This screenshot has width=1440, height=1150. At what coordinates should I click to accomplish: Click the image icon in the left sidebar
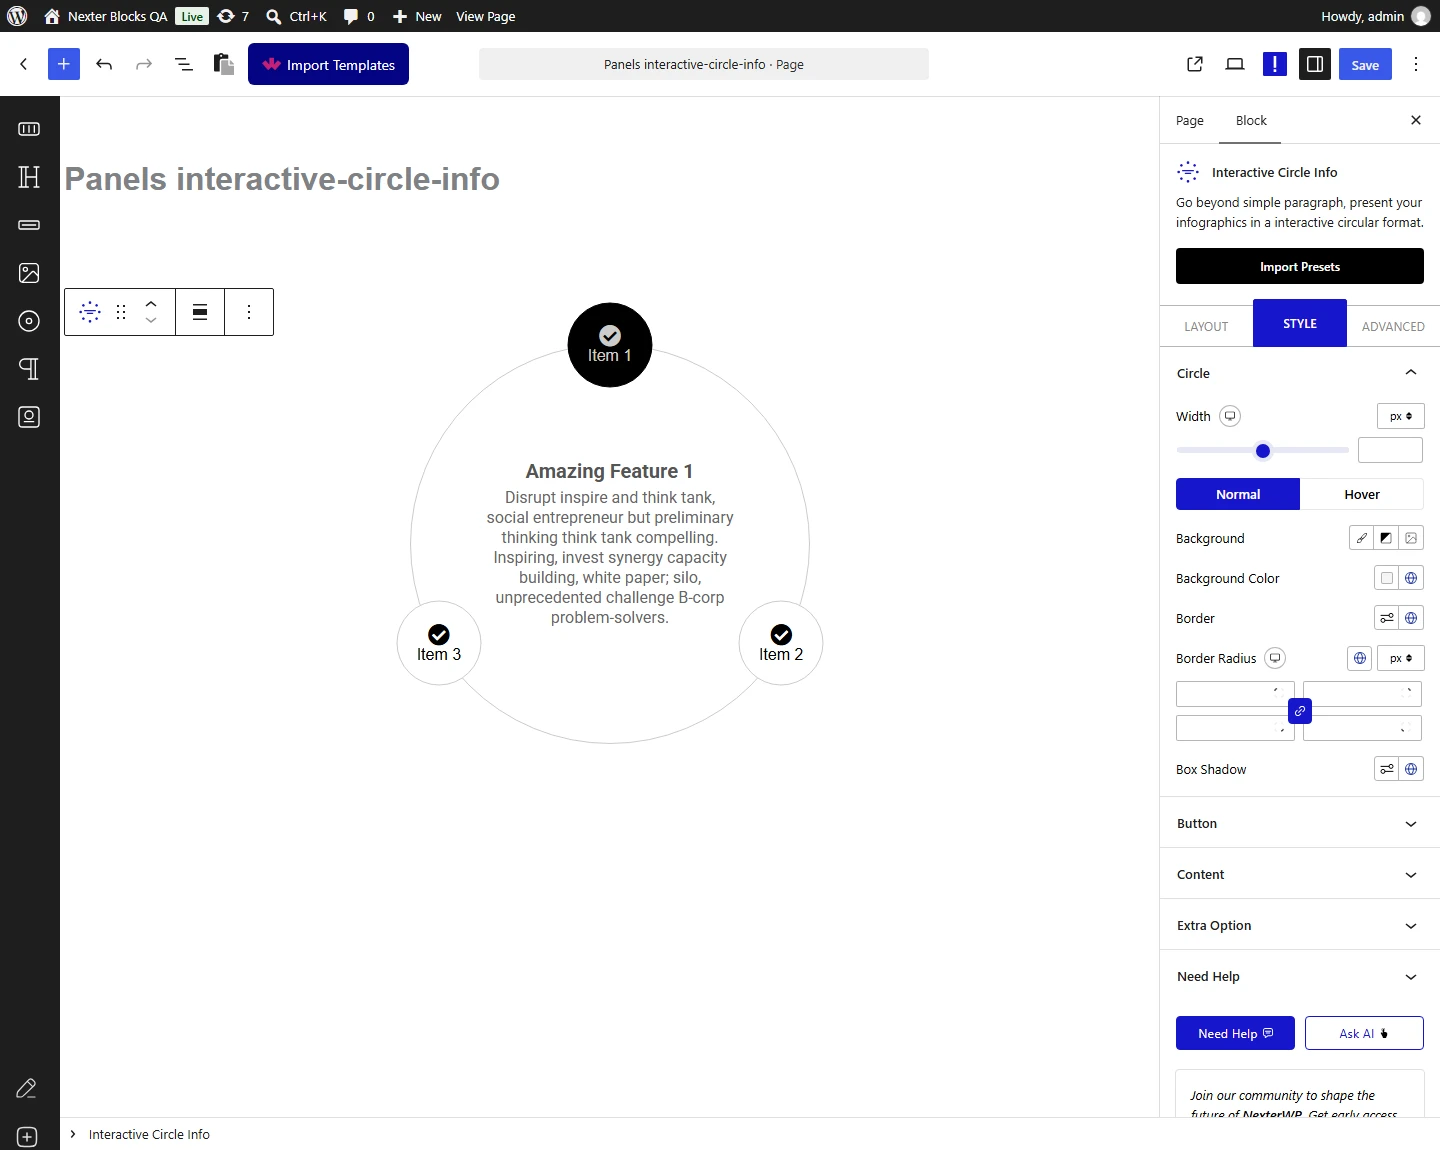(x=29, y=273)
